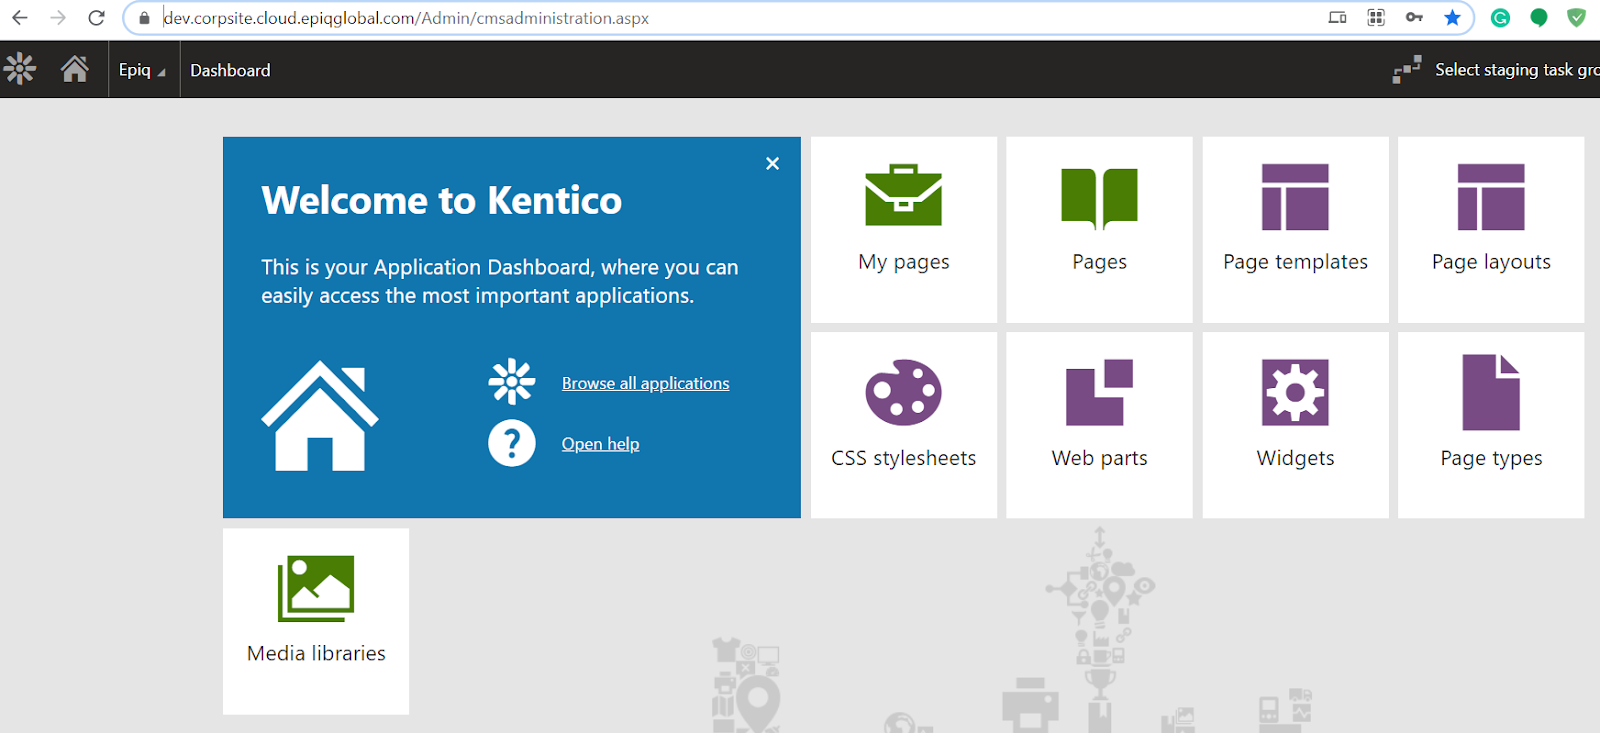Click the Open help link
The width and height of the screenshot is (1600, 733).
[600, 444]
